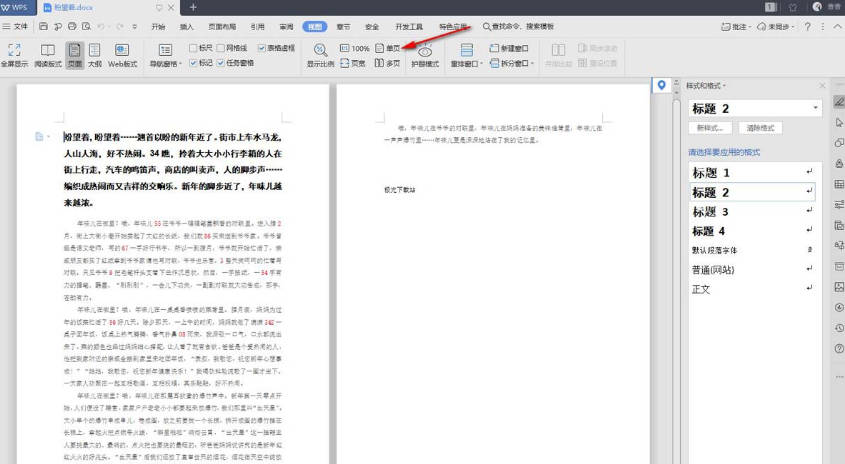Click the blue location pin icon
Screen dimensions: 845x464
click(661, 85)
